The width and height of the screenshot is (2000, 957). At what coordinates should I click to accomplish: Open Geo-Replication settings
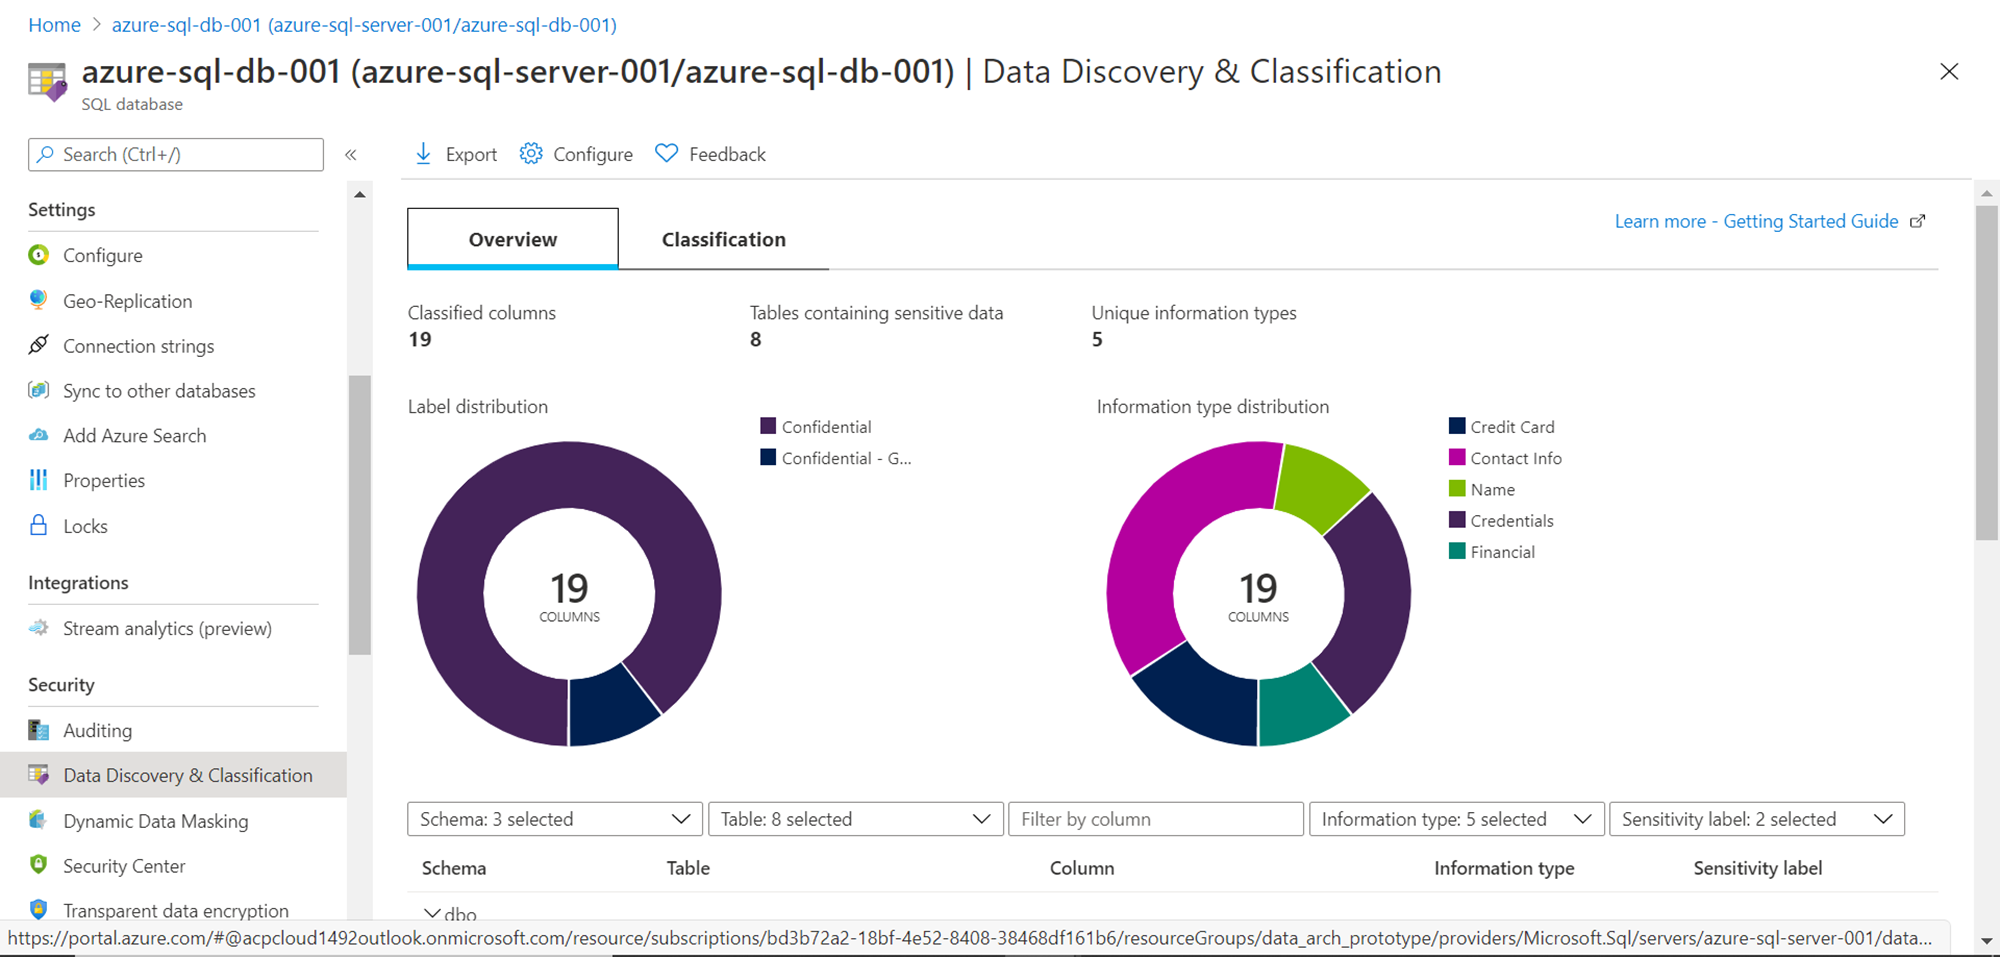127,301
